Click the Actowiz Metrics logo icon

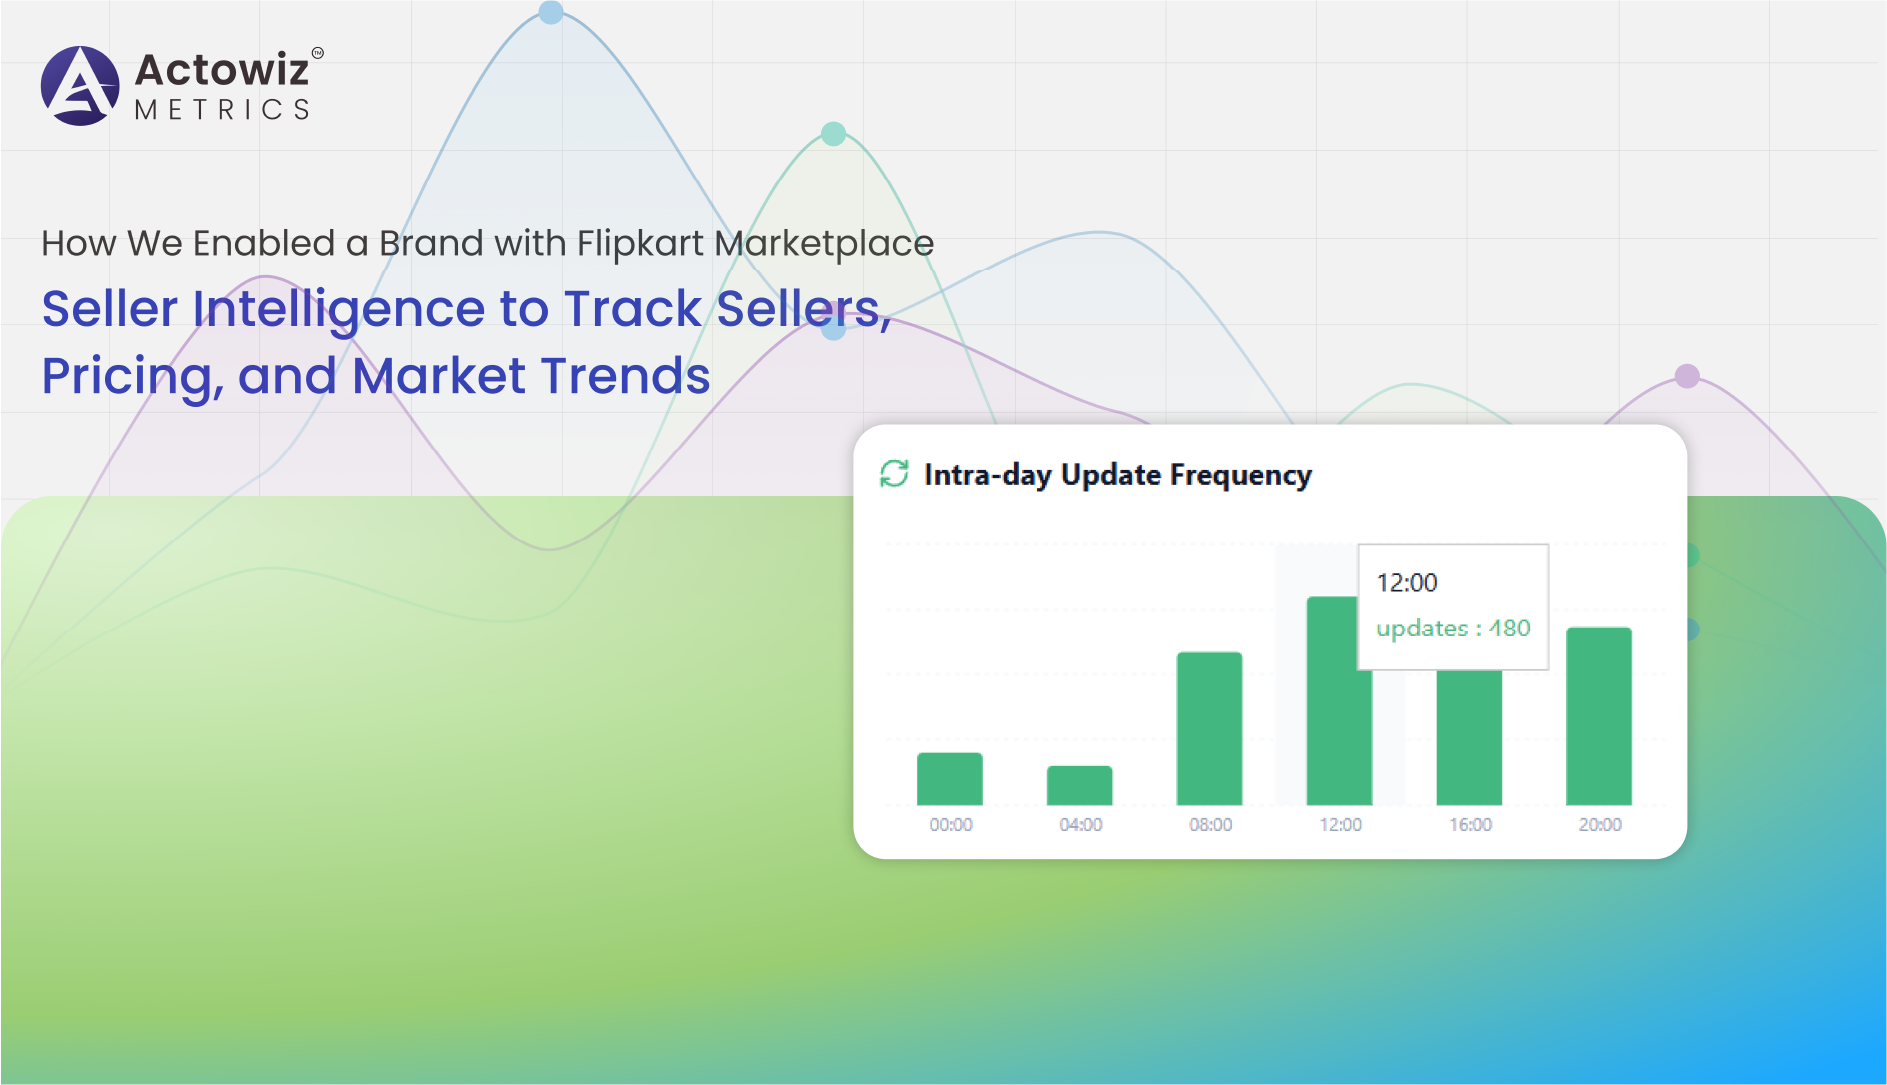click(80, 86)
